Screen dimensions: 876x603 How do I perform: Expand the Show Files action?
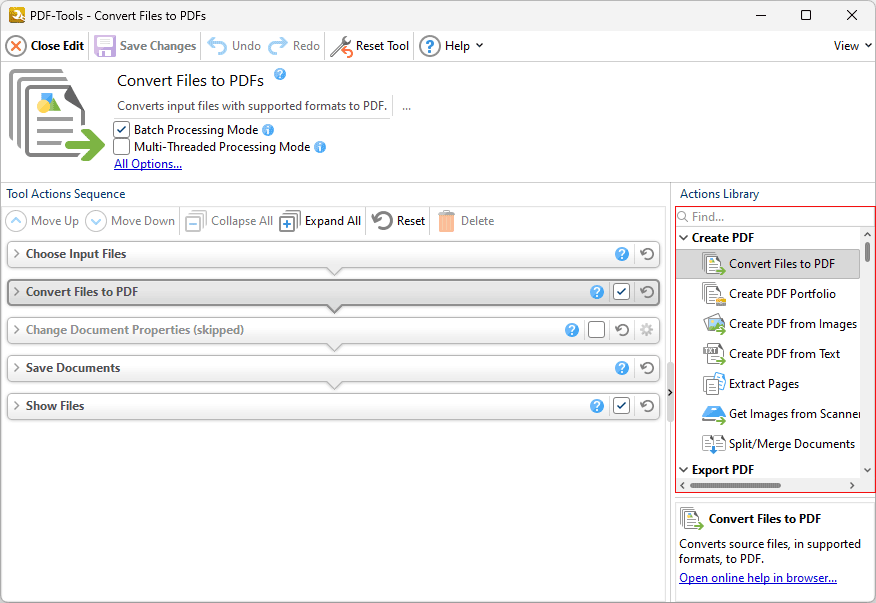pyautogui.click(x=17, y=406)
